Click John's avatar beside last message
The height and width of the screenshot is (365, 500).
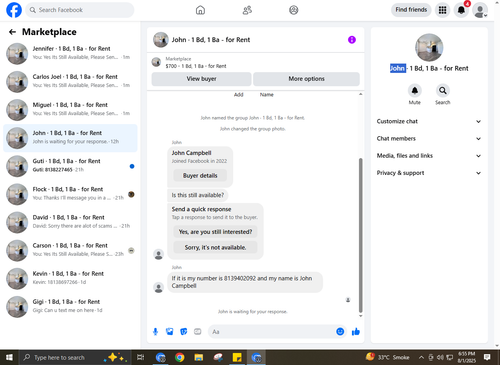tap(159, 287)
